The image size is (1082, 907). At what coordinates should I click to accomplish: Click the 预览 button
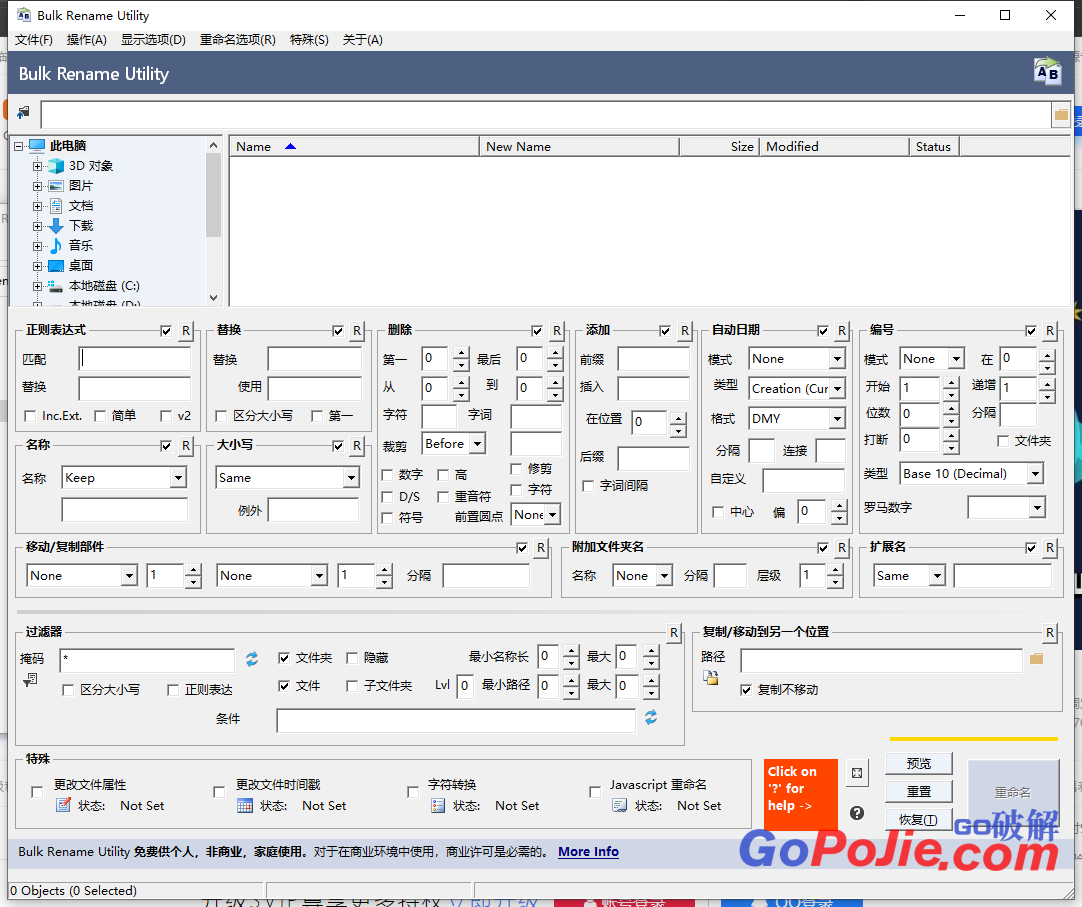[x=918, y=763]
